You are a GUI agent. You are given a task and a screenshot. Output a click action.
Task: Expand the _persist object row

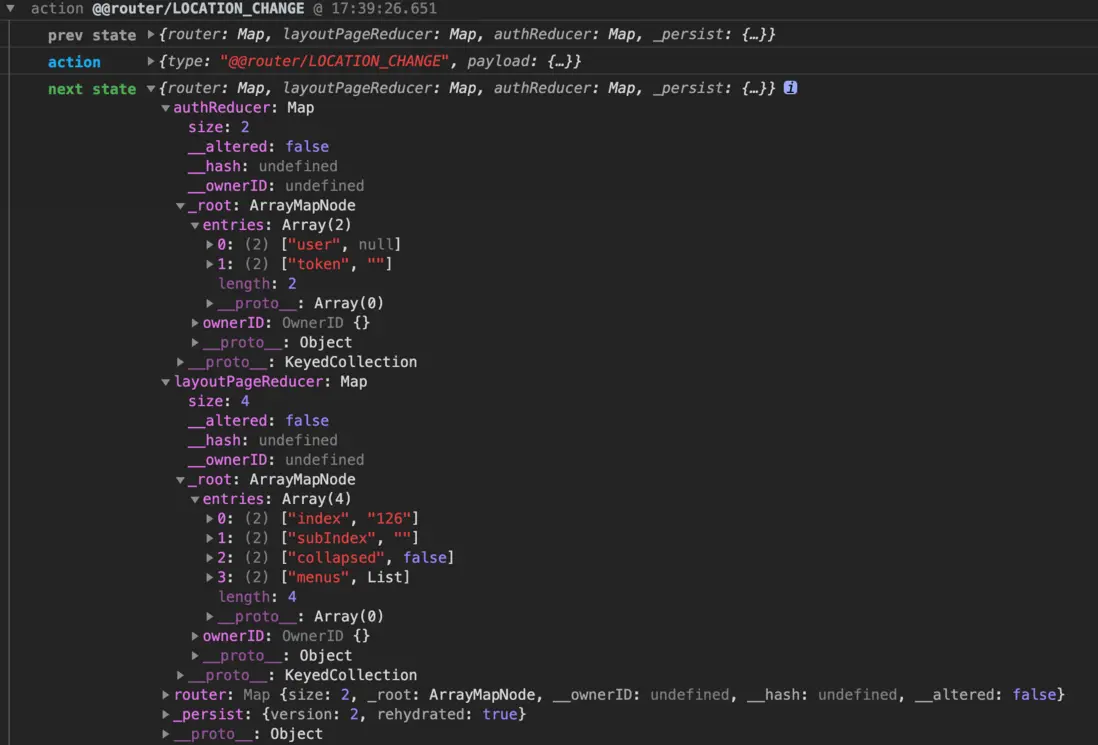(166, 714)
